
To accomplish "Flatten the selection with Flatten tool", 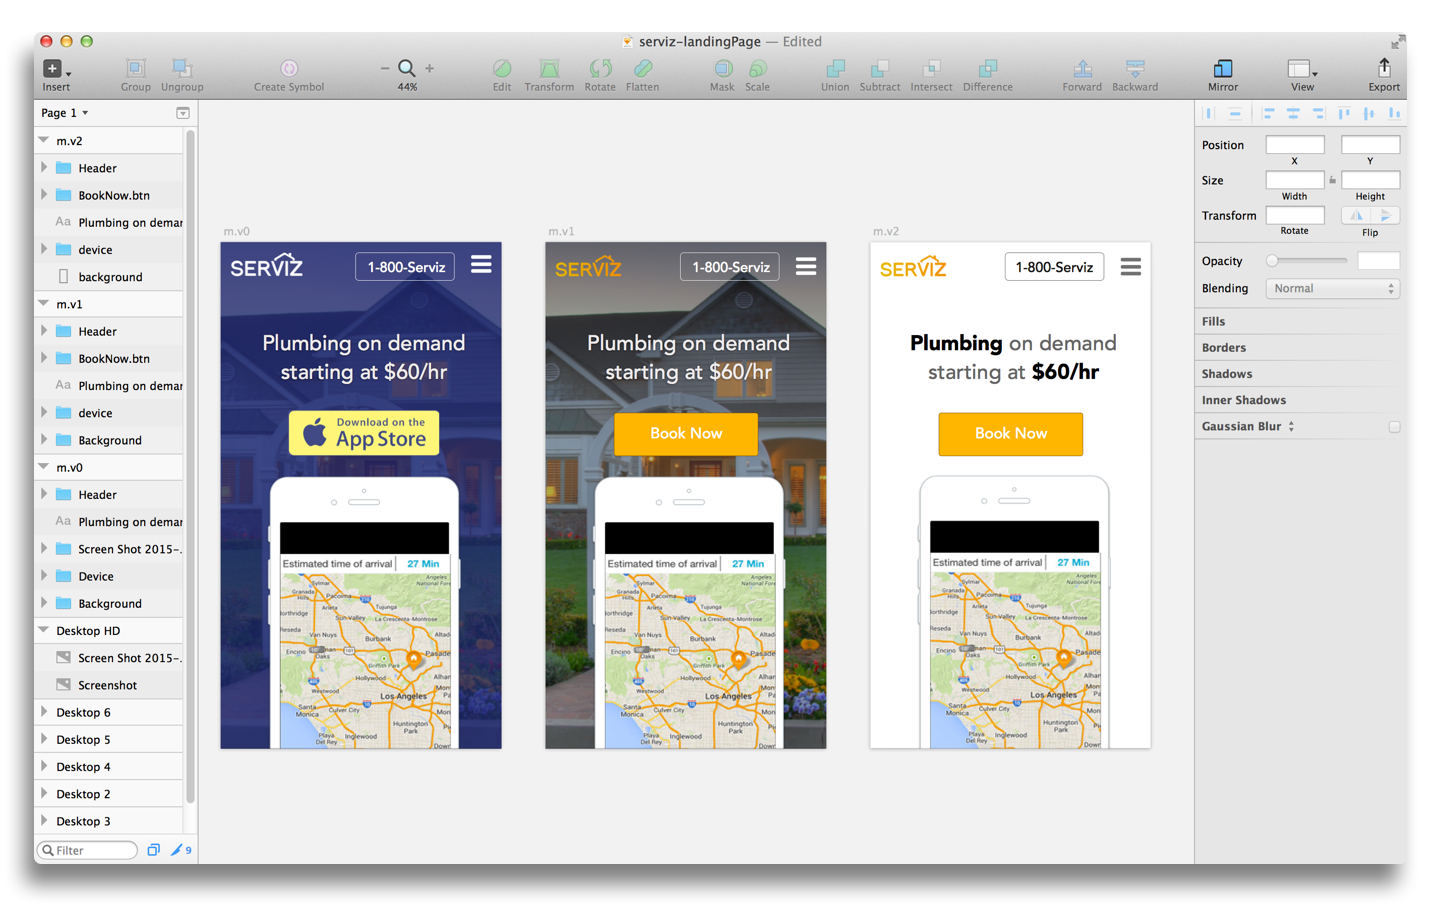I will [x=643, y=68].
